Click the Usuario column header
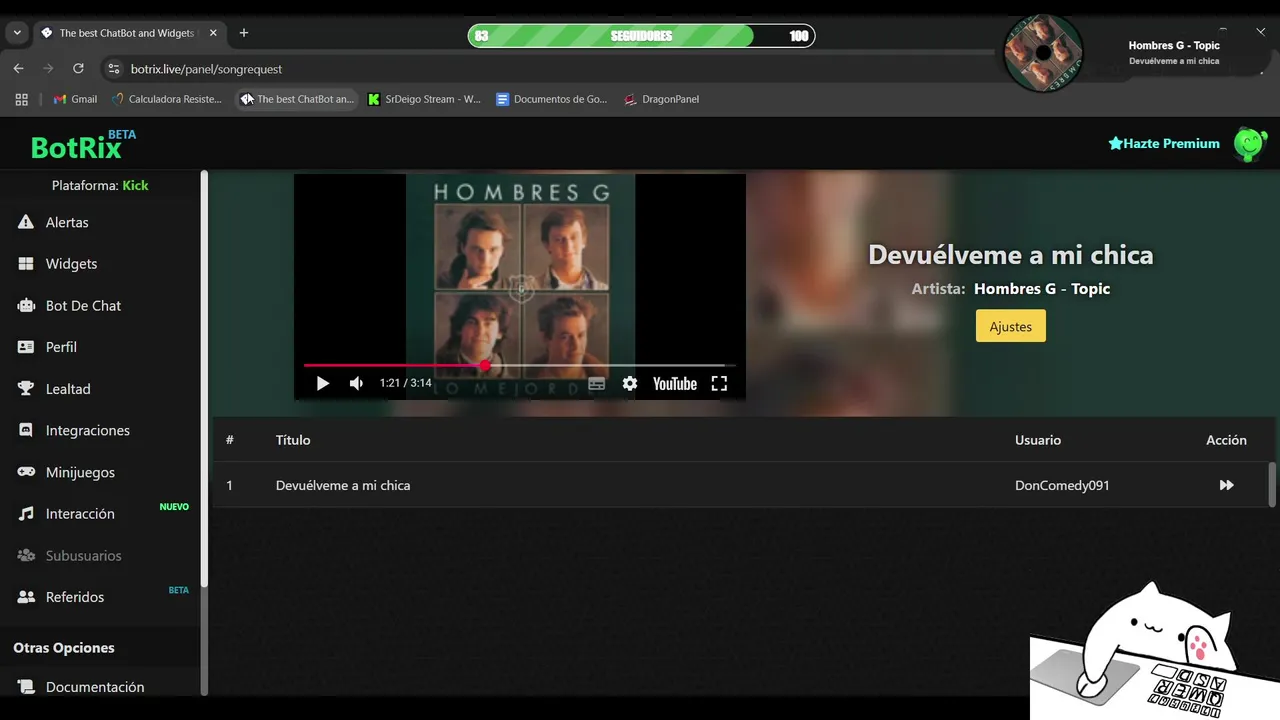The image size is (1280, 720). coord(1038,440)
